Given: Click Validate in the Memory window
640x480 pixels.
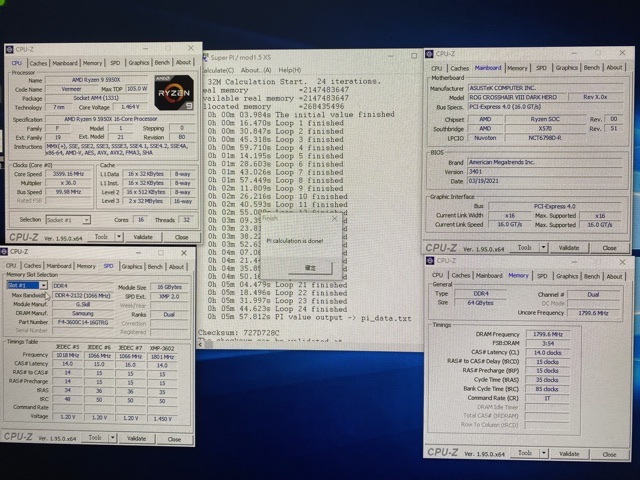Looking at the screenshot, I should [569, 453].
